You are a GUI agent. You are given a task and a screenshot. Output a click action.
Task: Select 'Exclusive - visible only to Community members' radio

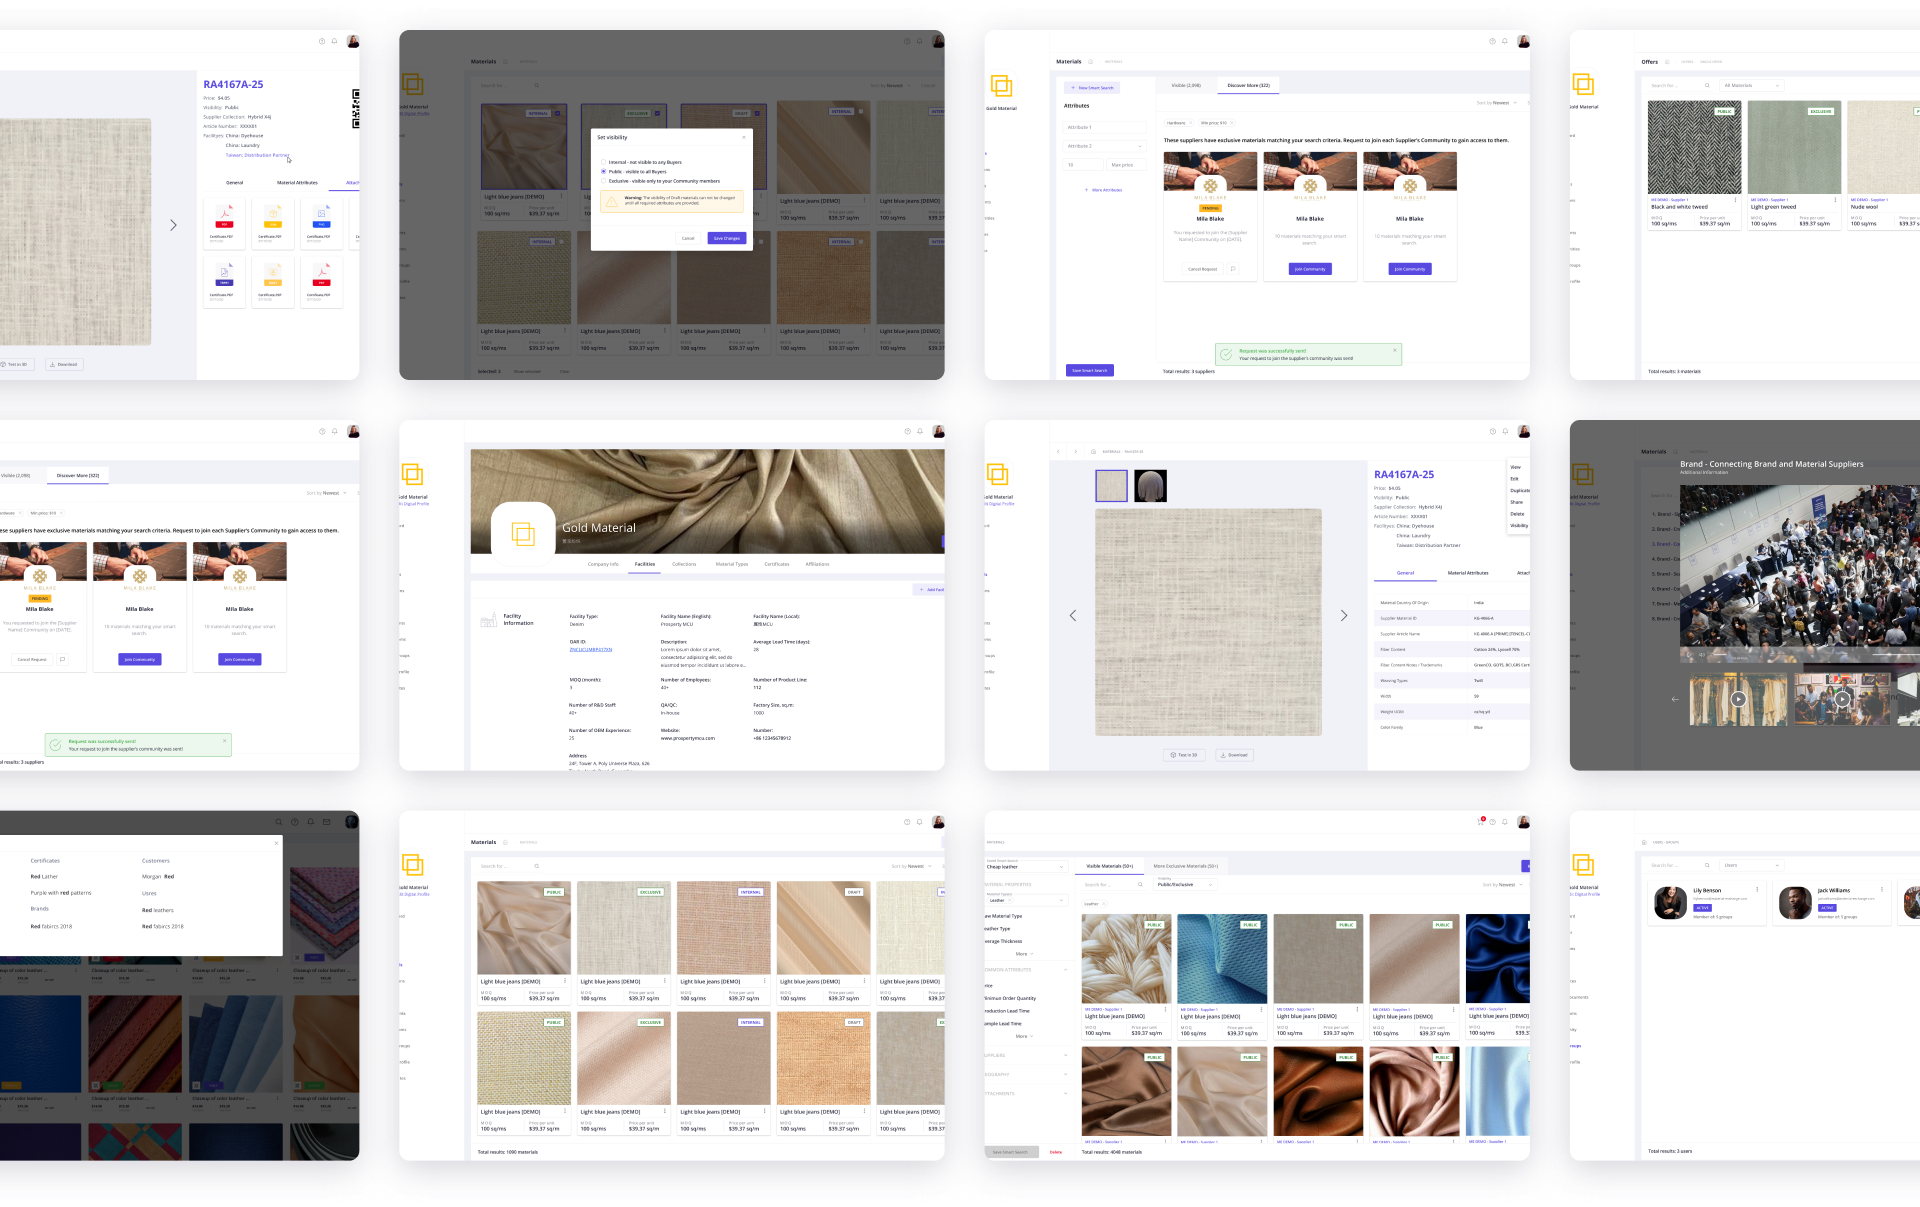click(x=603, y=181)
